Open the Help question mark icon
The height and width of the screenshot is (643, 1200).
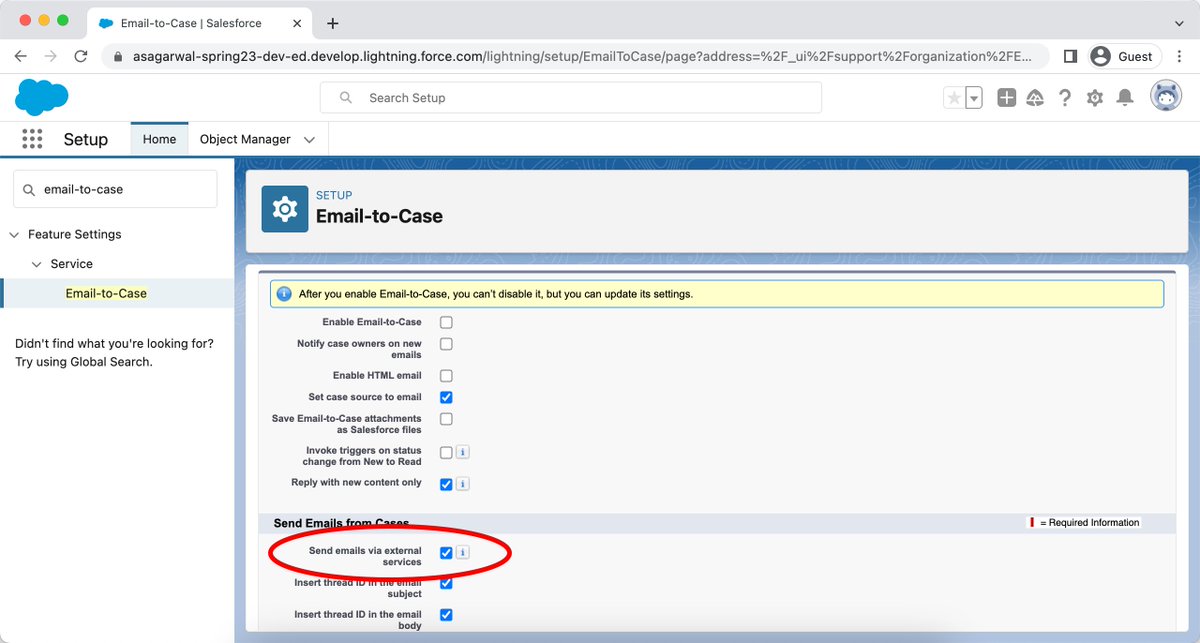point(1065,98)
